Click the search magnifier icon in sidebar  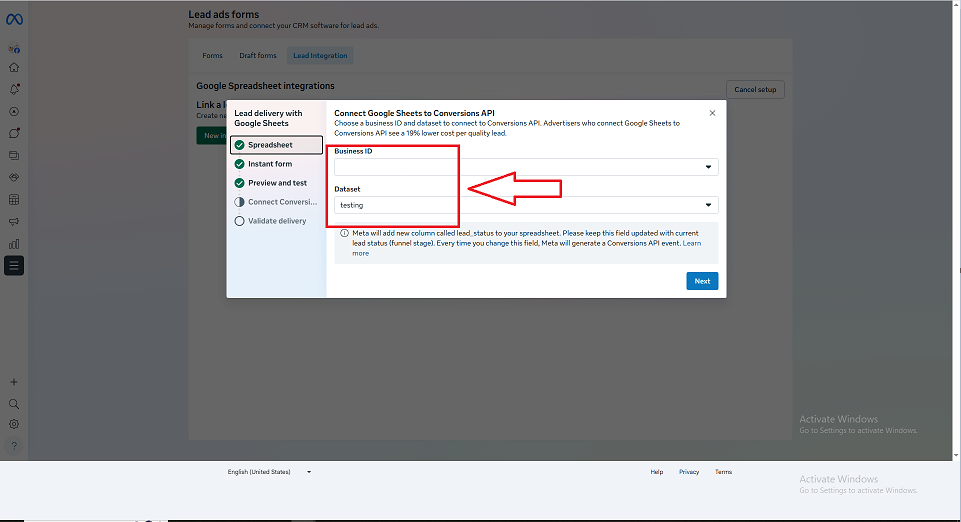[14, 404]
